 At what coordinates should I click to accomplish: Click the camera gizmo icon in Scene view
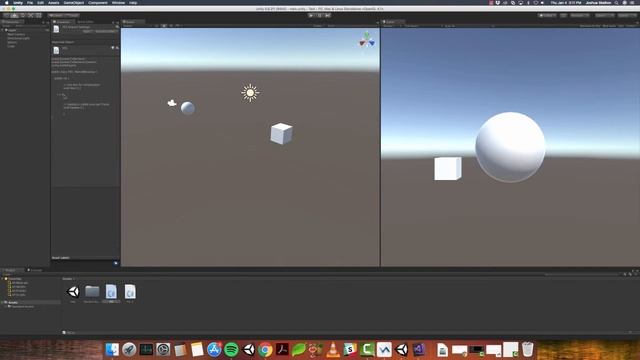172,103
